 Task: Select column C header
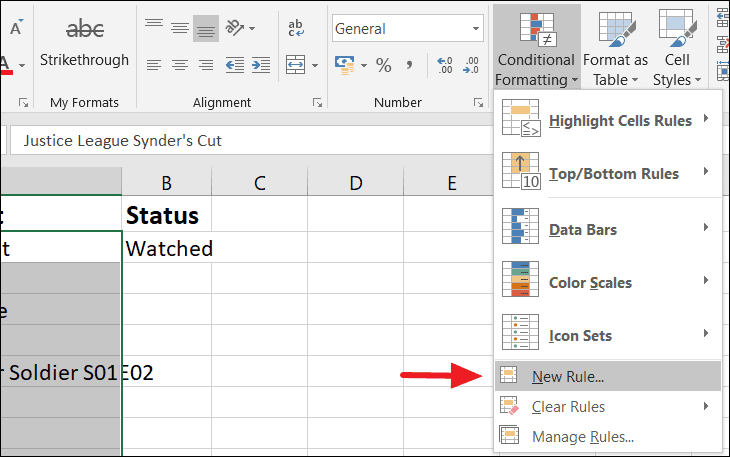259,182
